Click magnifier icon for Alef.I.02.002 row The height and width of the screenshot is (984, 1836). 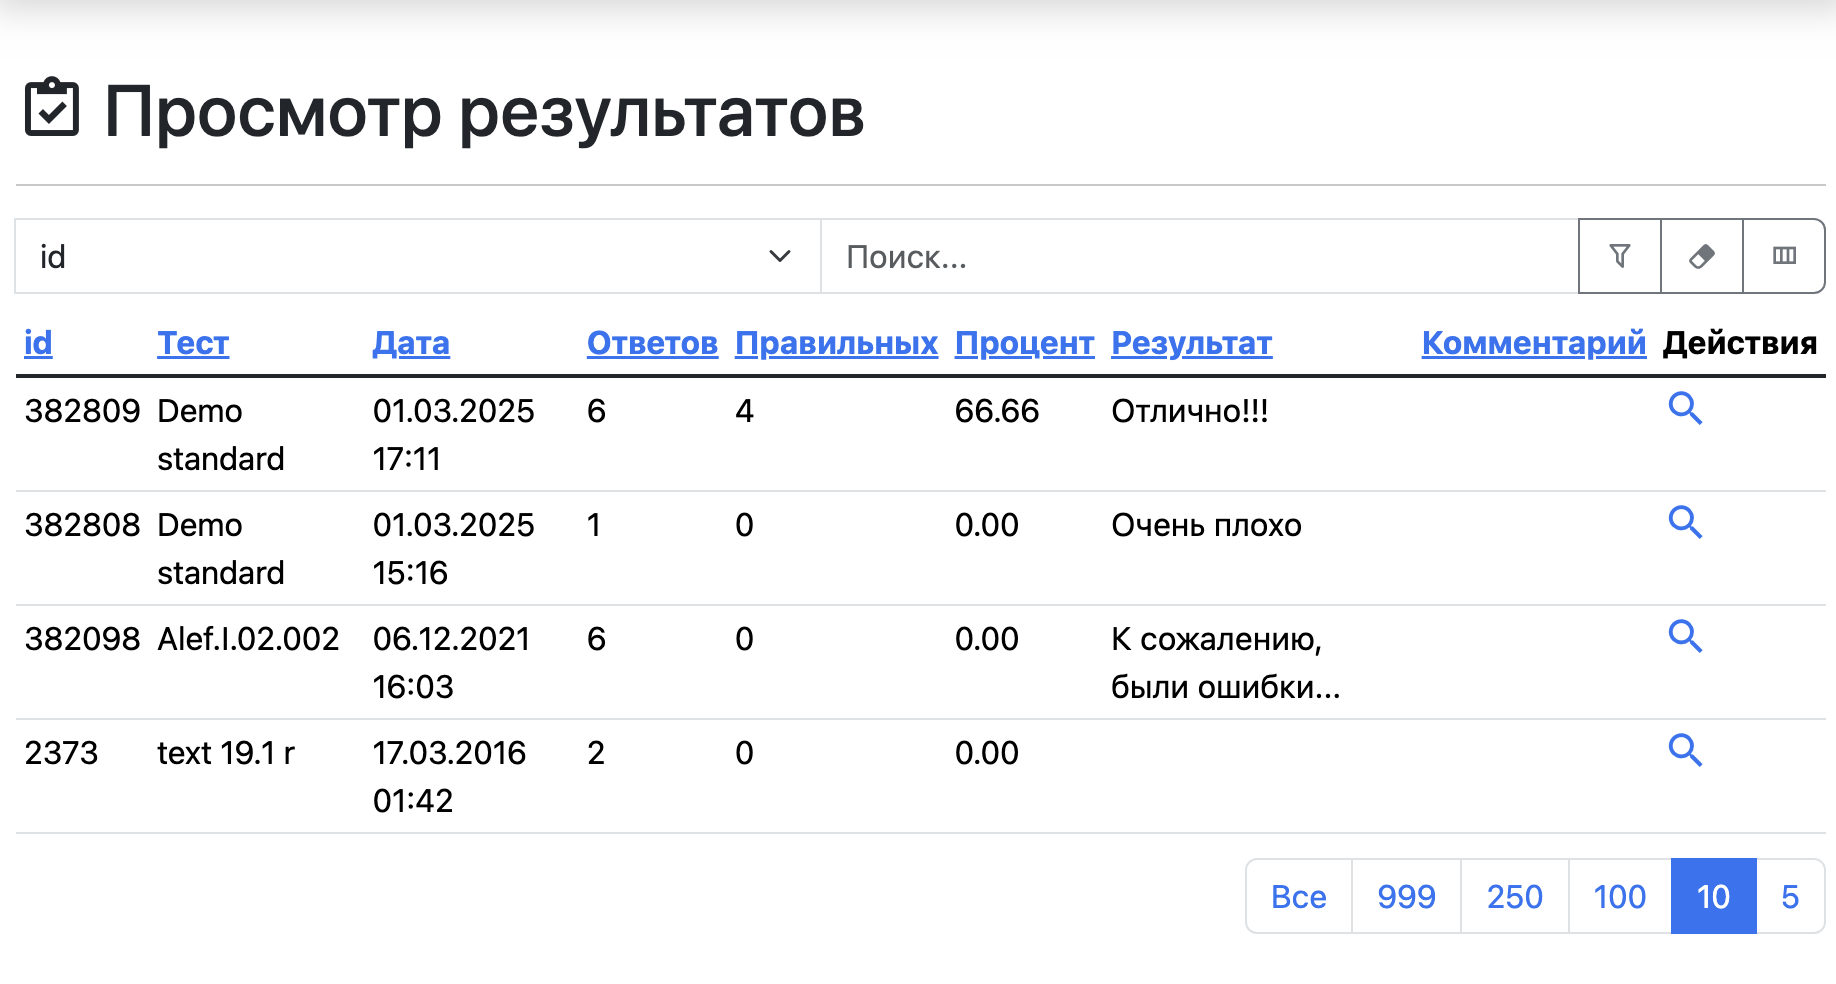(1684, 636)
